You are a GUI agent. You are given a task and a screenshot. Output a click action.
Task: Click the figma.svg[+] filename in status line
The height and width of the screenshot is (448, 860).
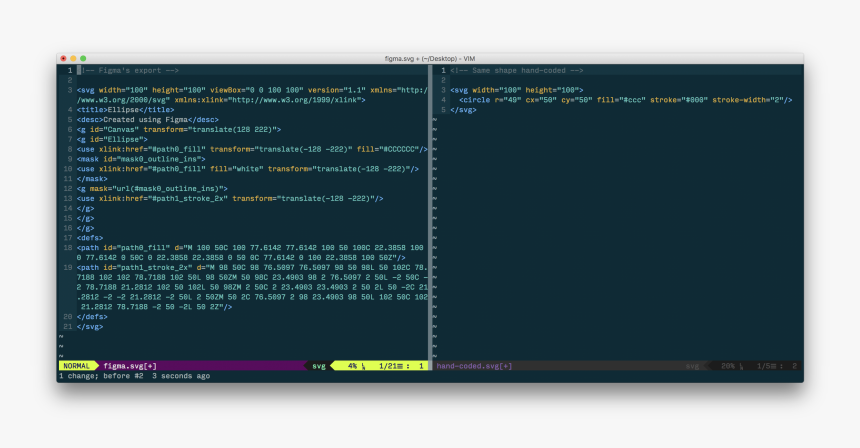(130, 366)
